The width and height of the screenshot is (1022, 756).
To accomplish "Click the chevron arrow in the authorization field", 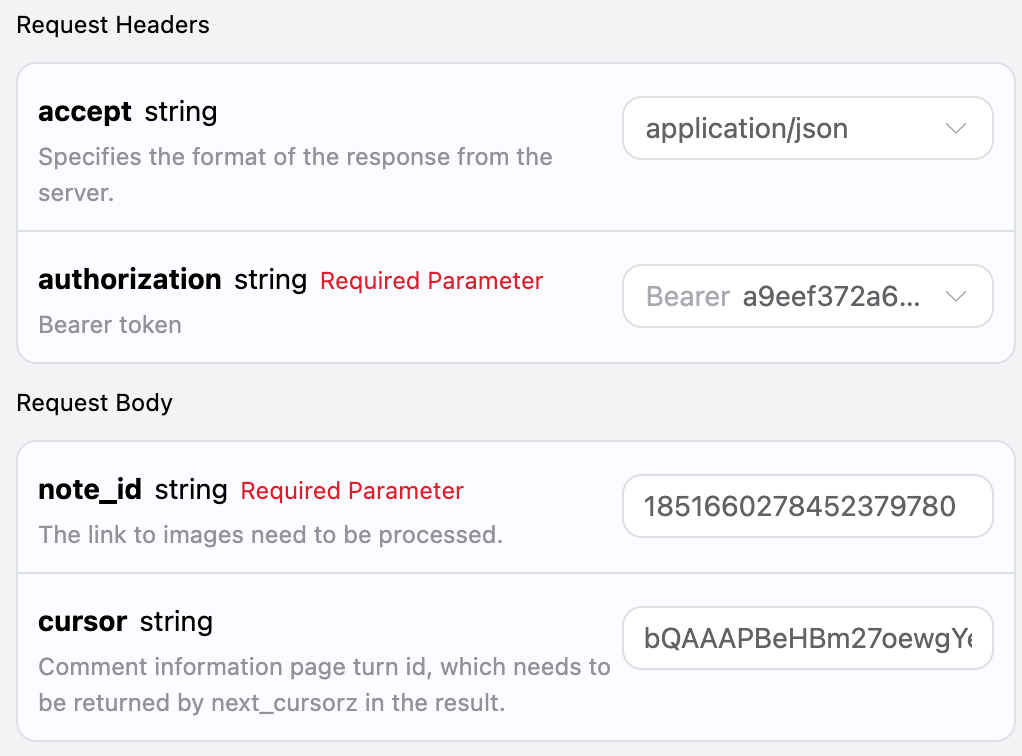I will (955, 296).
